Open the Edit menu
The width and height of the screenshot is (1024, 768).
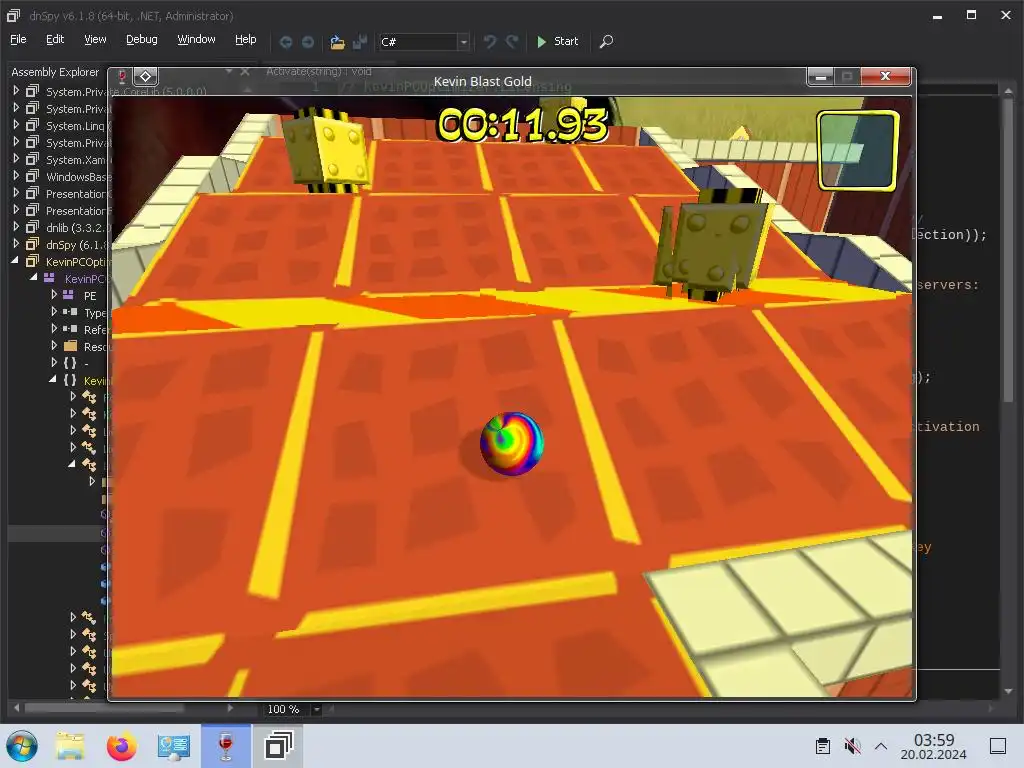click(55, 39)
